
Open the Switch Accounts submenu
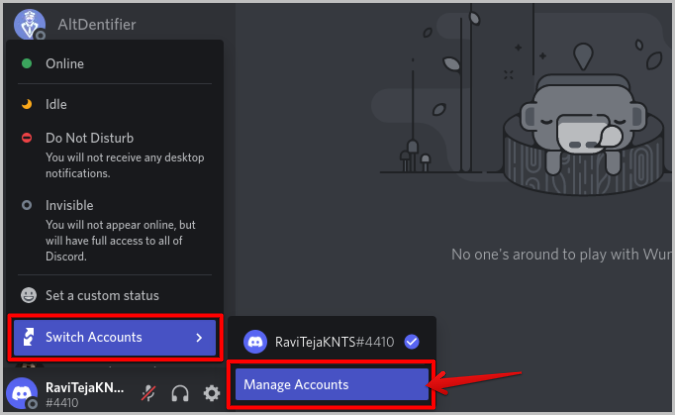tap(115, 338)
